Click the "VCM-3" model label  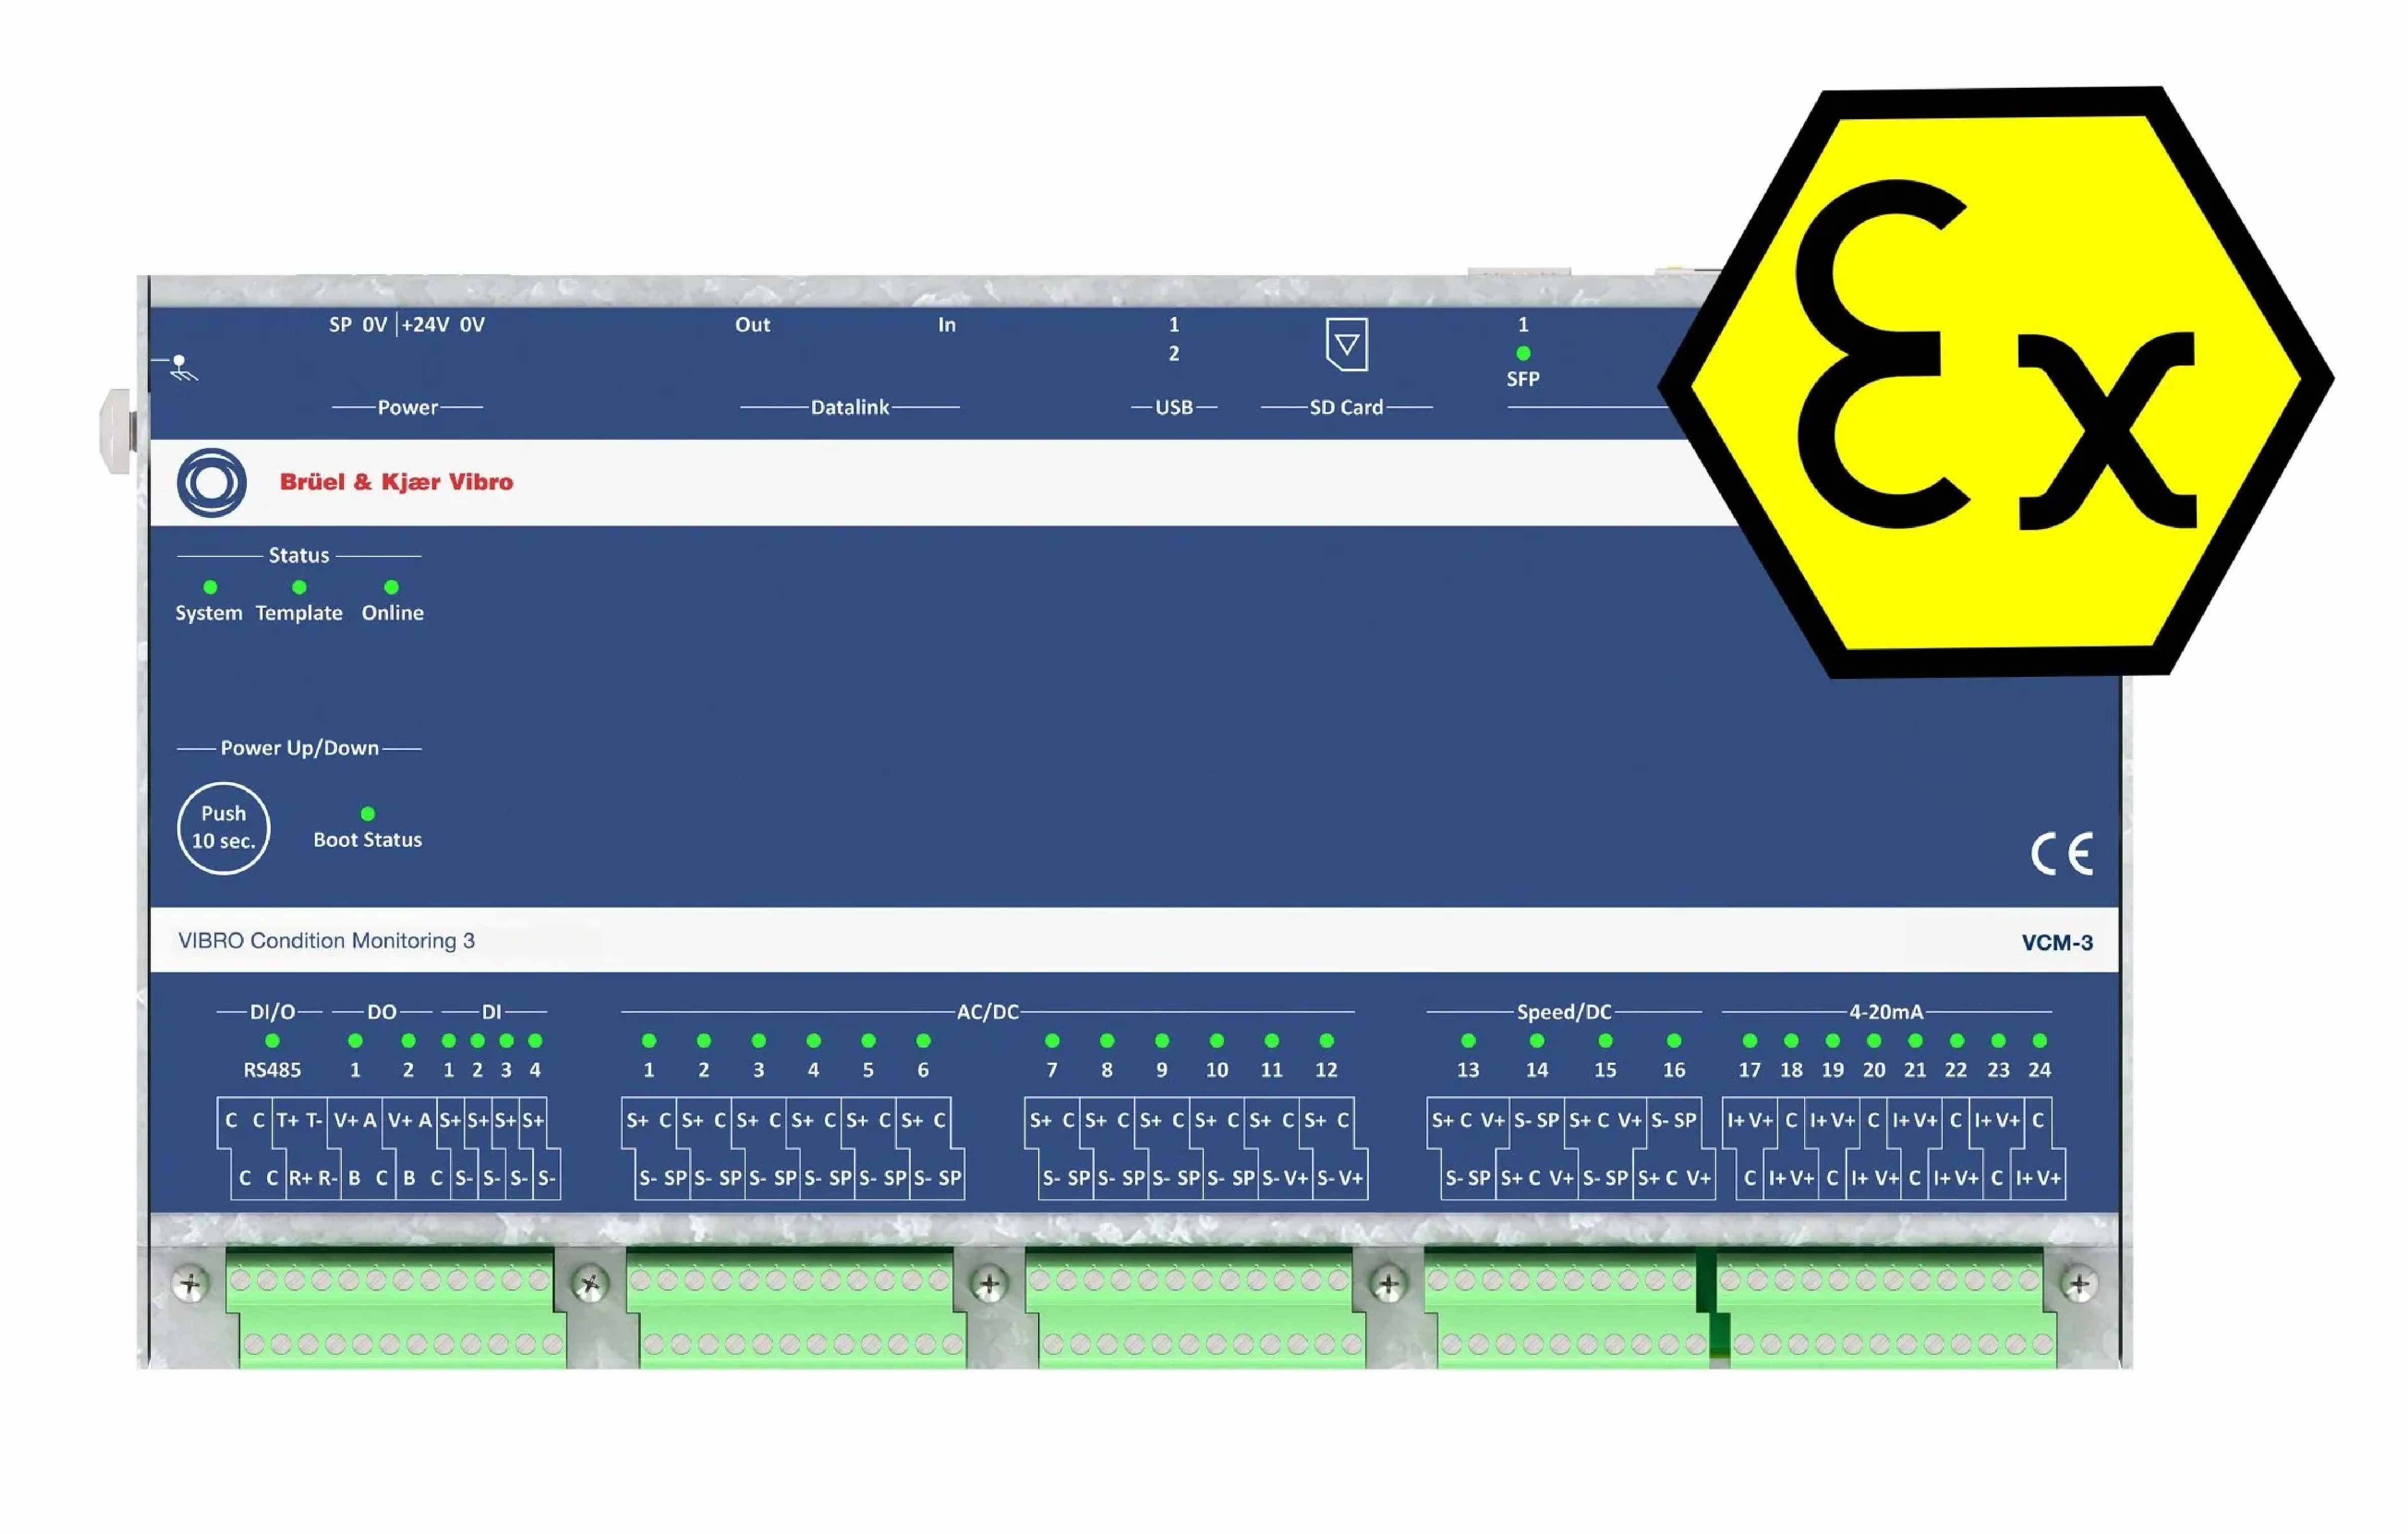2057,943
